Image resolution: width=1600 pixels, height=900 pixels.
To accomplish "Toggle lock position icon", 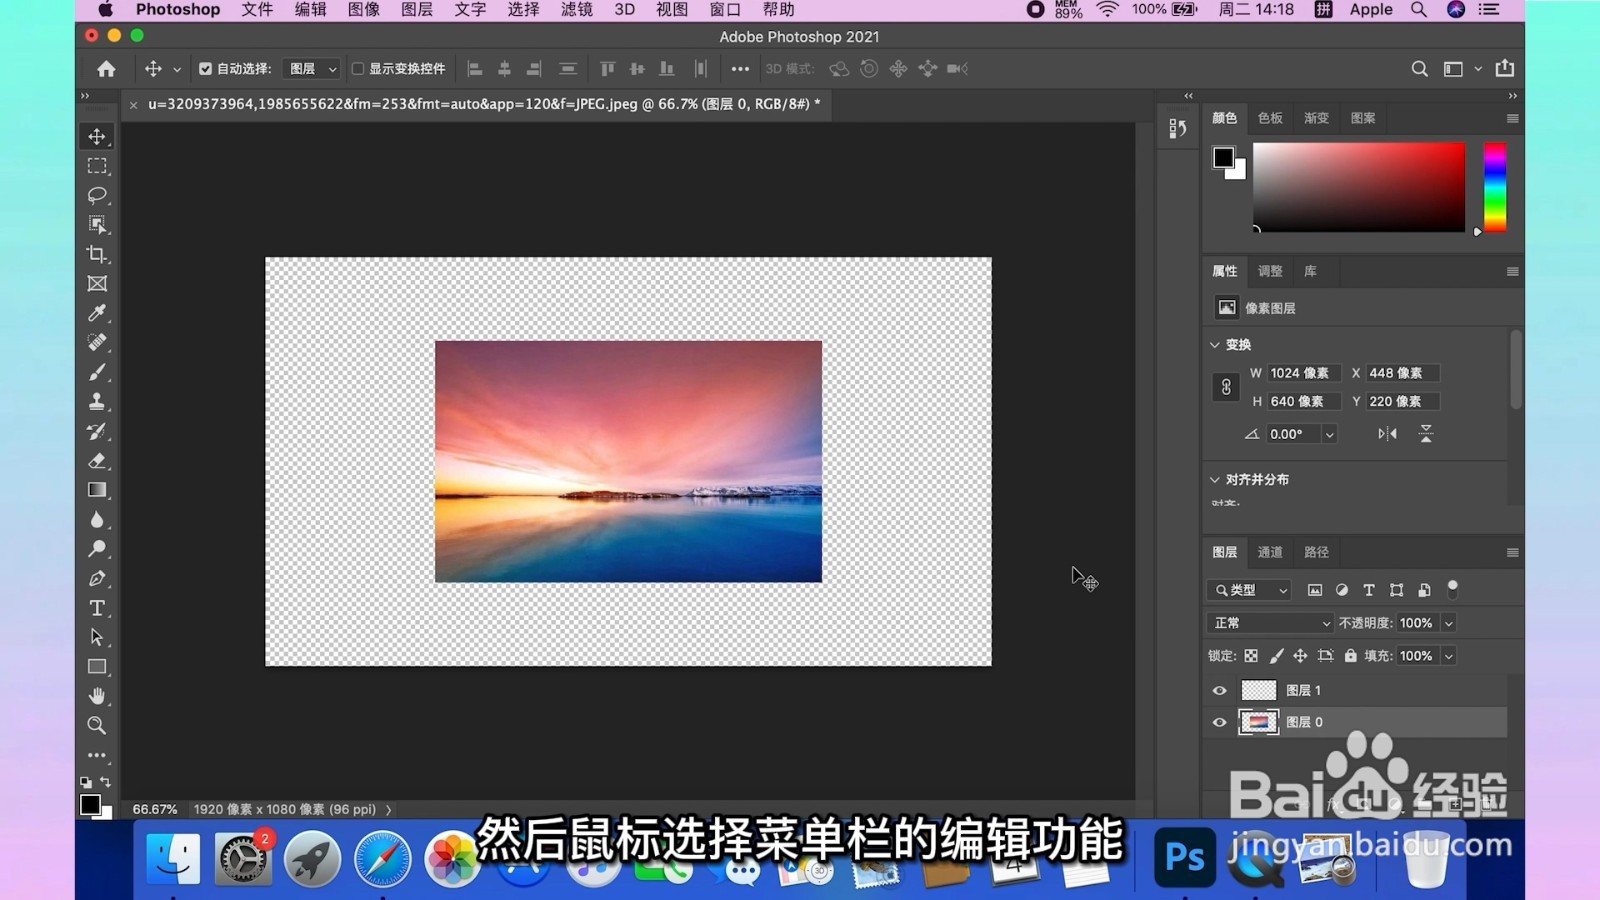I will [1300, 656].
